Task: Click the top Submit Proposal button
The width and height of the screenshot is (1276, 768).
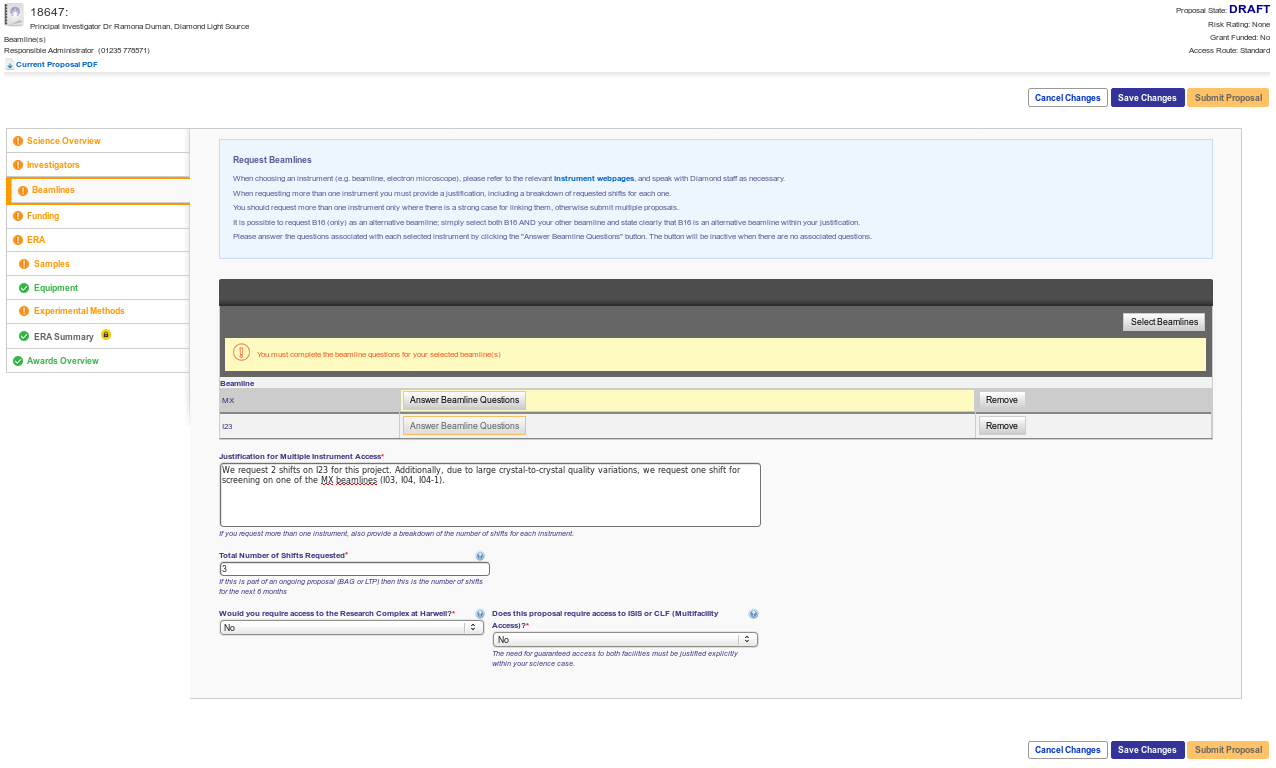Action: point(1228,98)
